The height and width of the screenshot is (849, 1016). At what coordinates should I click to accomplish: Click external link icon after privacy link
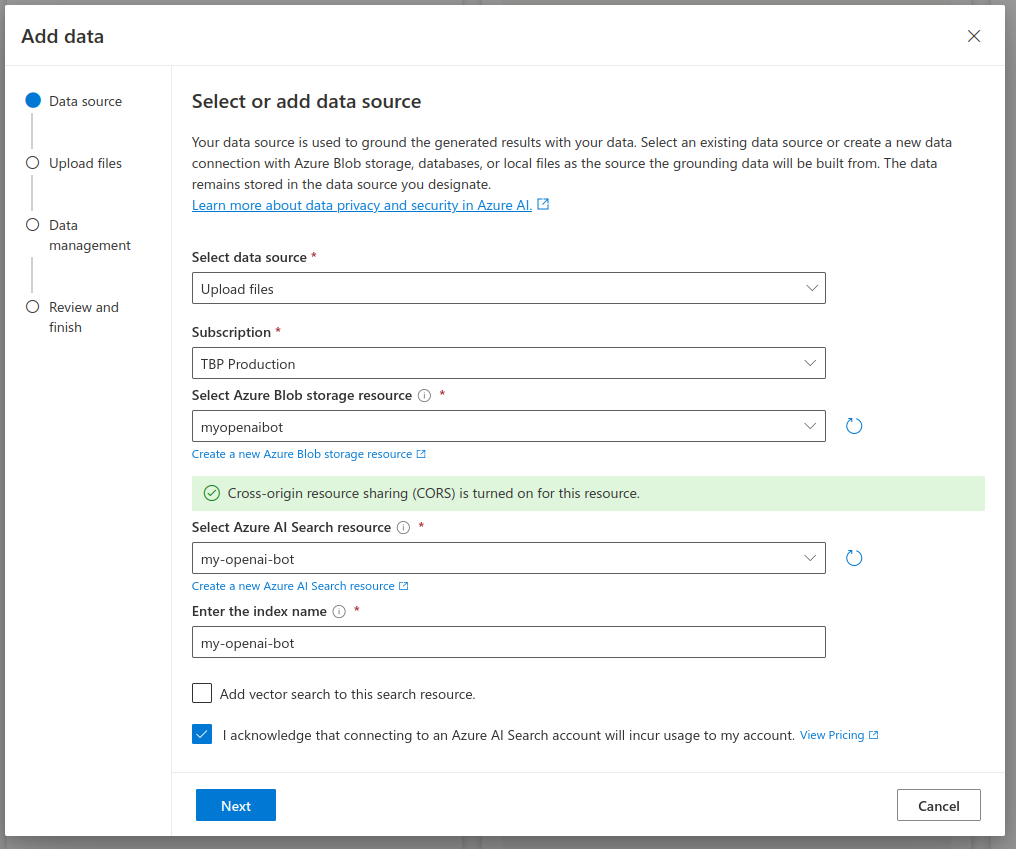point(543,204)
